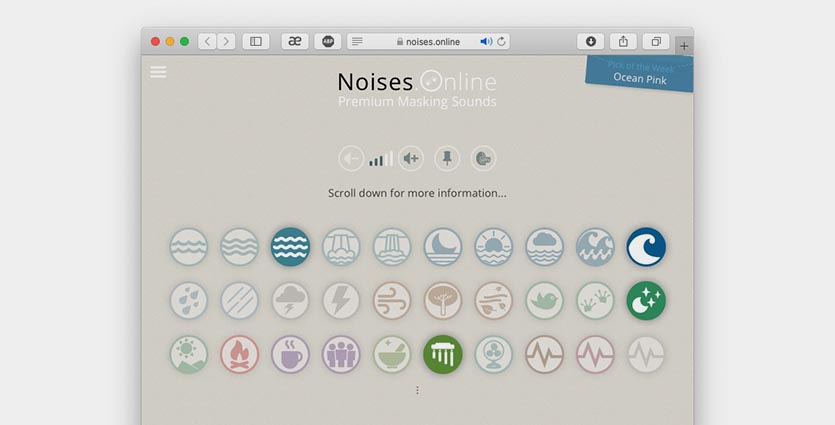Expand more options via the vertical three dots
The width and height of the screenshot is (835, 425).
[418, 390]
